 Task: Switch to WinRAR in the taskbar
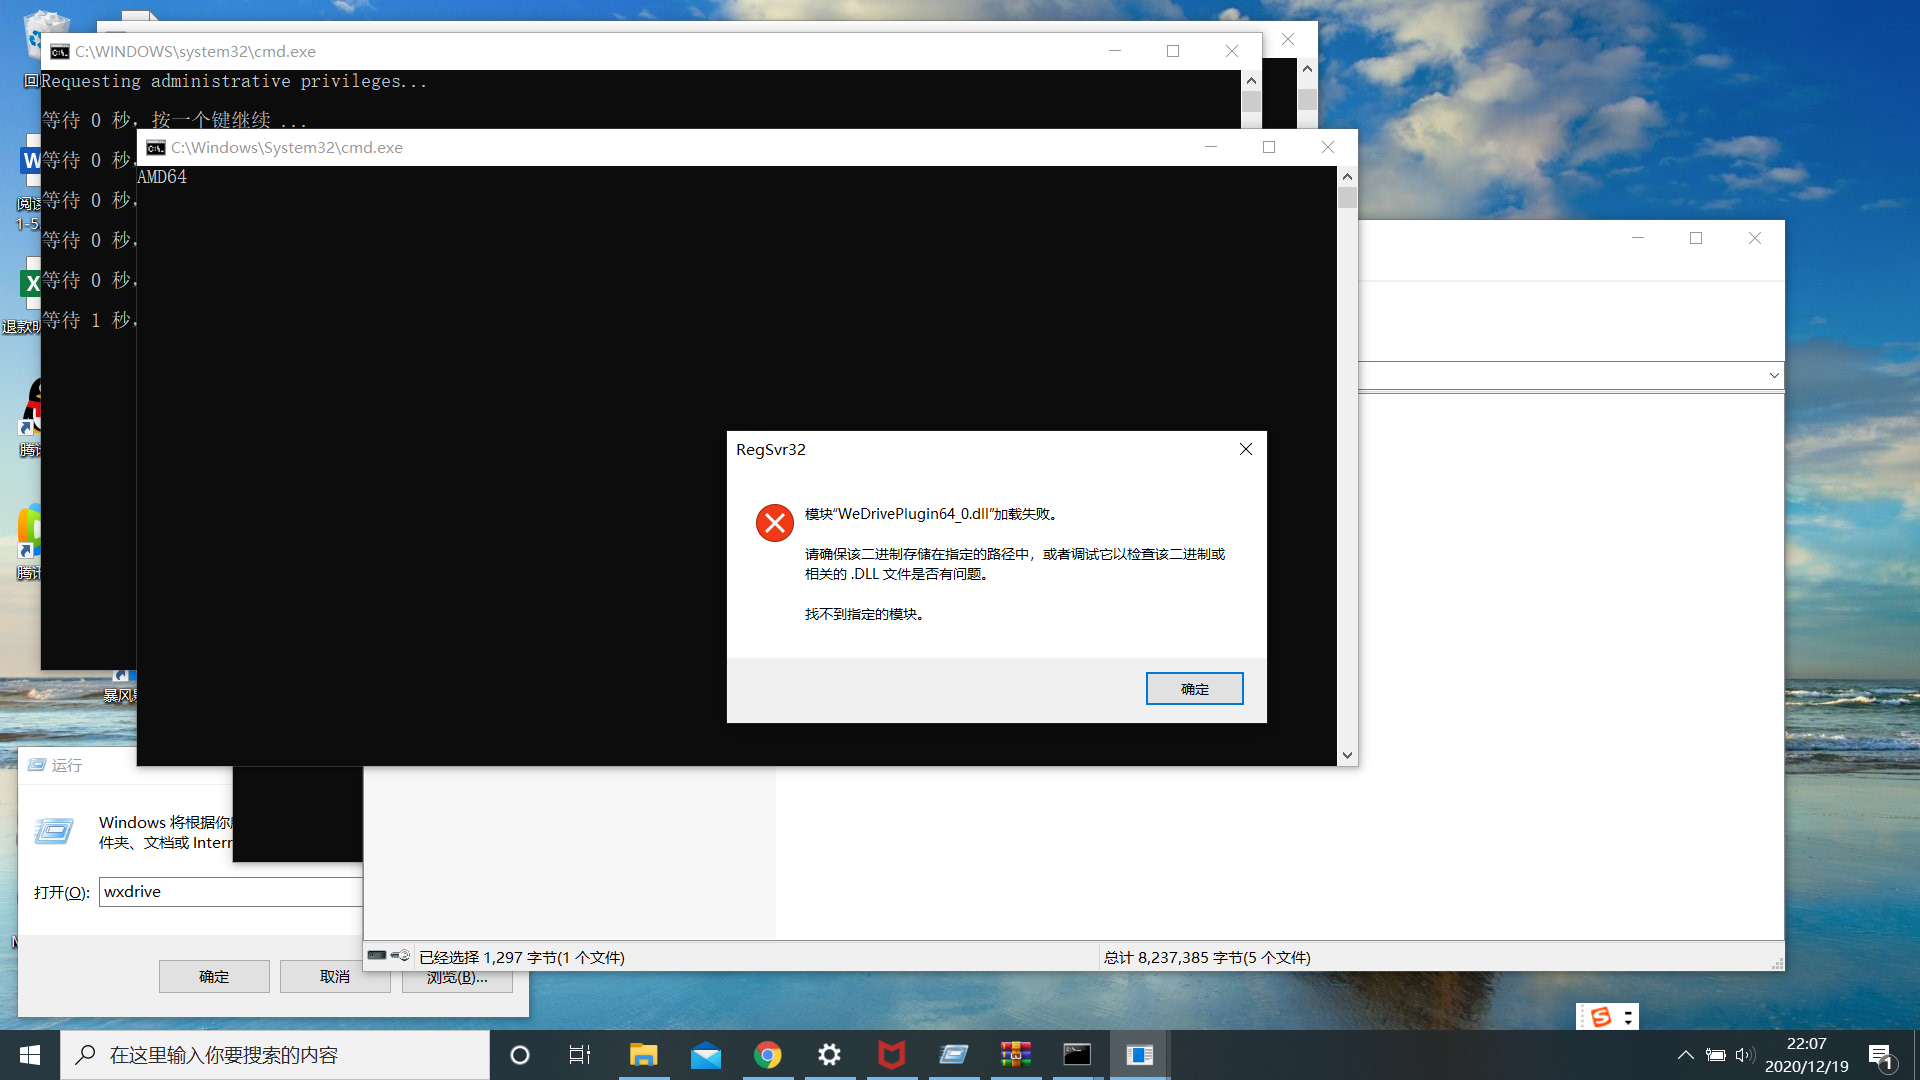tap(1015, 1055)
